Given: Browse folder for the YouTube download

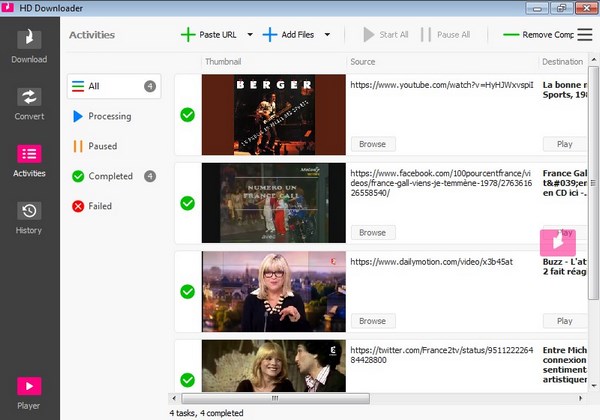Looking at the screenshot, I should point(373,144).
